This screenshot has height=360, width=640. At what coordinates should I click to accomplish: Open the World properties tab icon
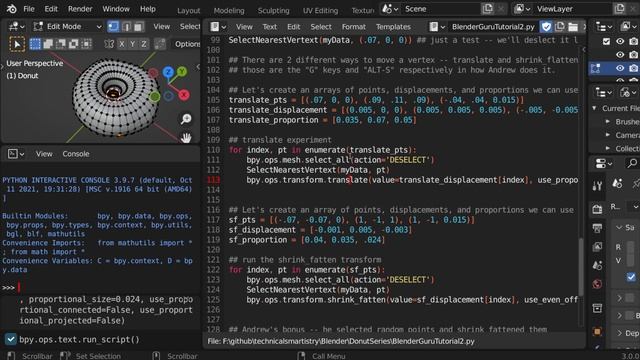click(x=597, y=284)
